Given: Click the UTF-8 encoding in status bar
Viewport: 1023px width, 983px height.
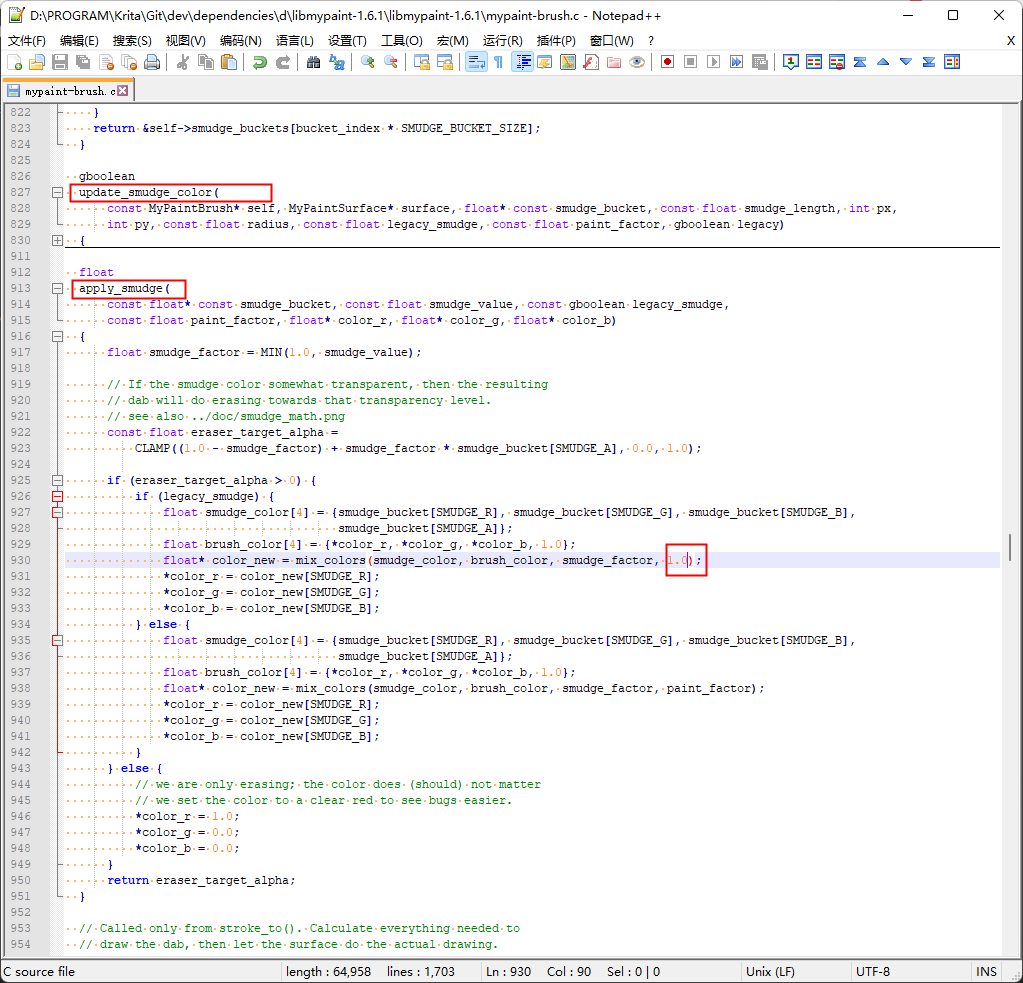Looking at the screenshot, I should pos(872,971).
